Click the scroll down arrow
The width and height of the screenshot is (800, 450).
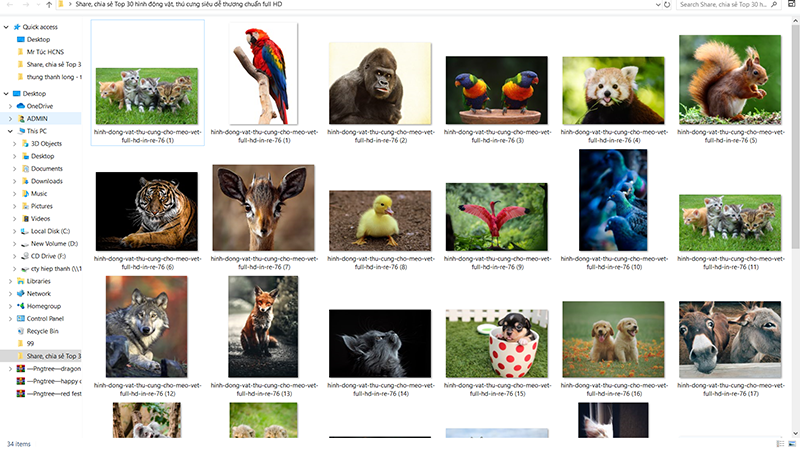click(x=795, y=434)
